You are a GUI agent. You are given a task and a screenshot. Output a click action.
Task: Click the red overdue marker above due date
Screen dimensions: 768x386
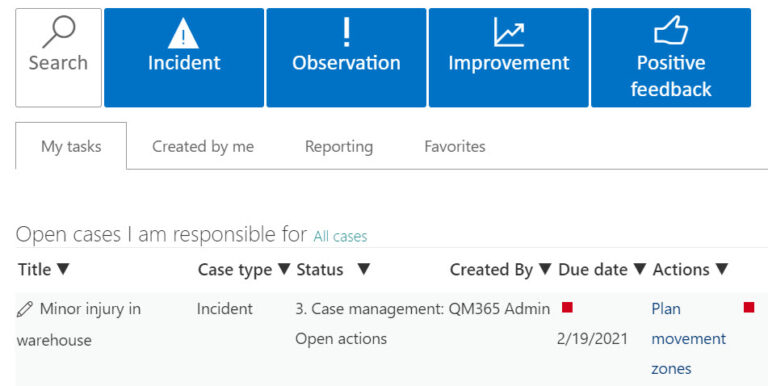point(567,307)
